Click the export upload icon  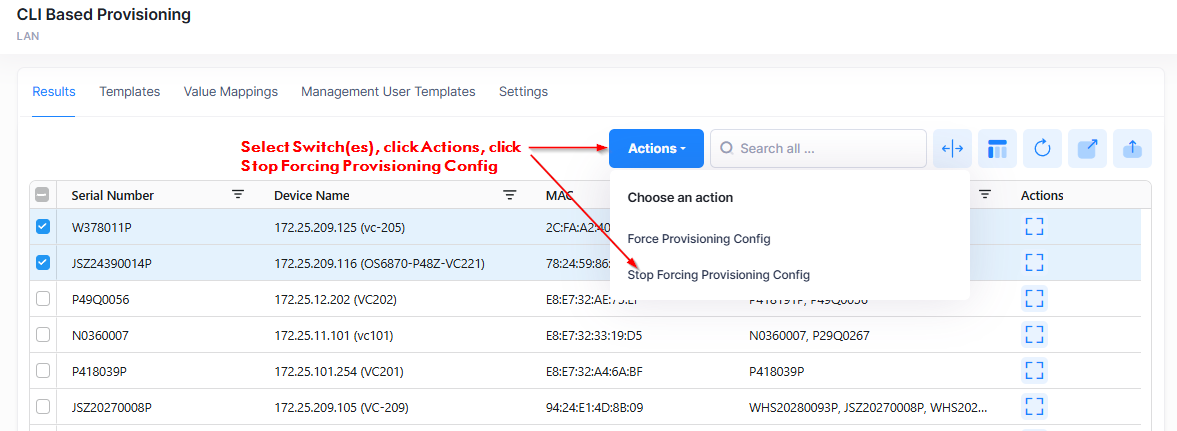tap(1132, 149)
